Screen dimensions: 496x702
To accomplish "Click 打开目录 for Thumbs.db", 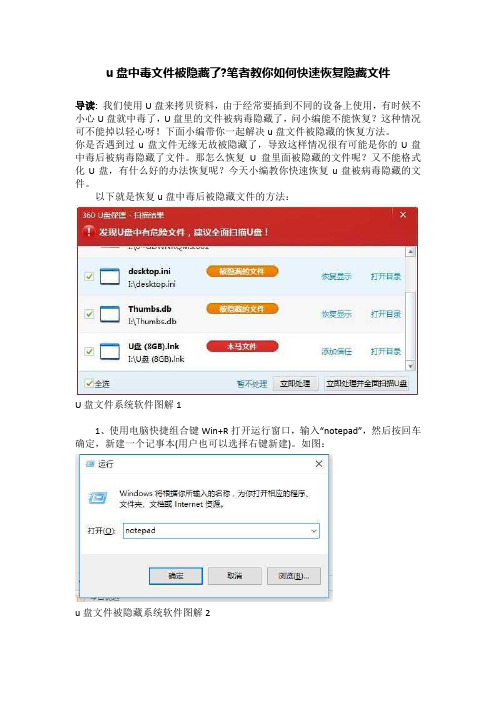I will tap(385, 314).
